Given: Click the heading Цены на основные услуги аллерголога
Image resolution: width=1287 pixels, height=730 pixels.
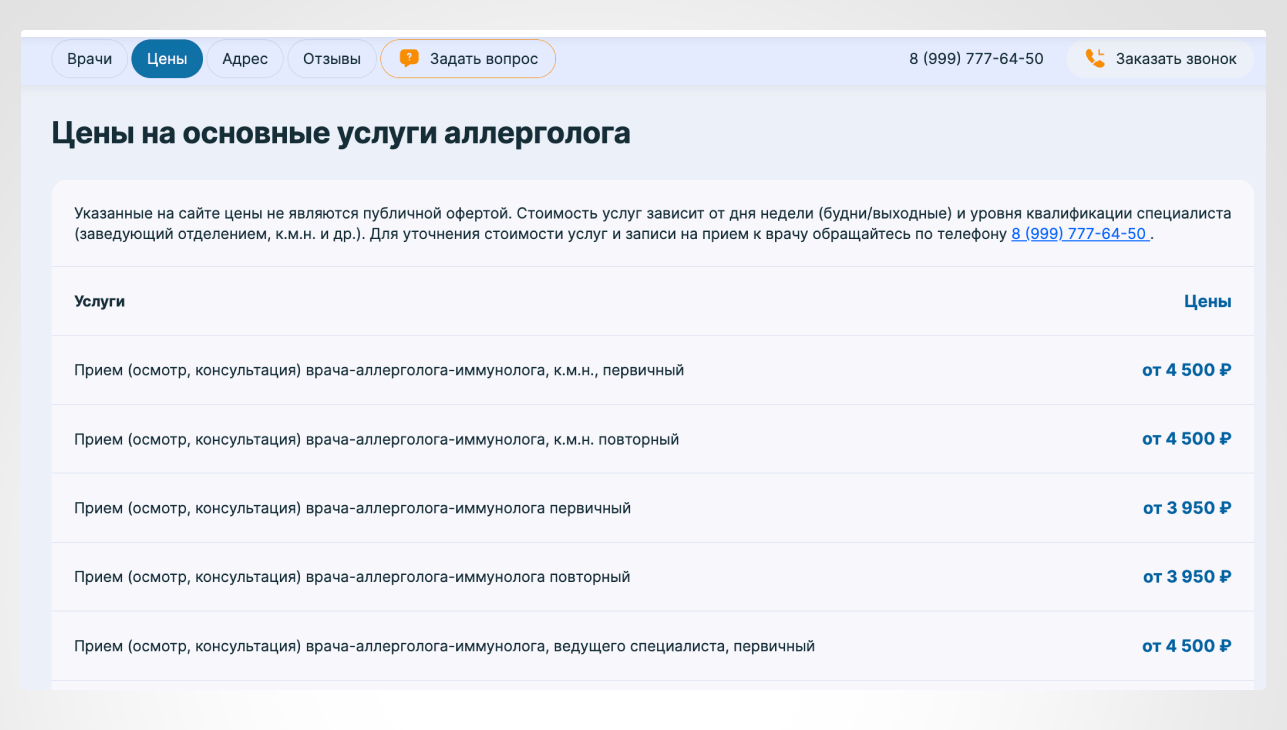Looking at the screenshot, I should coord(341,133).
